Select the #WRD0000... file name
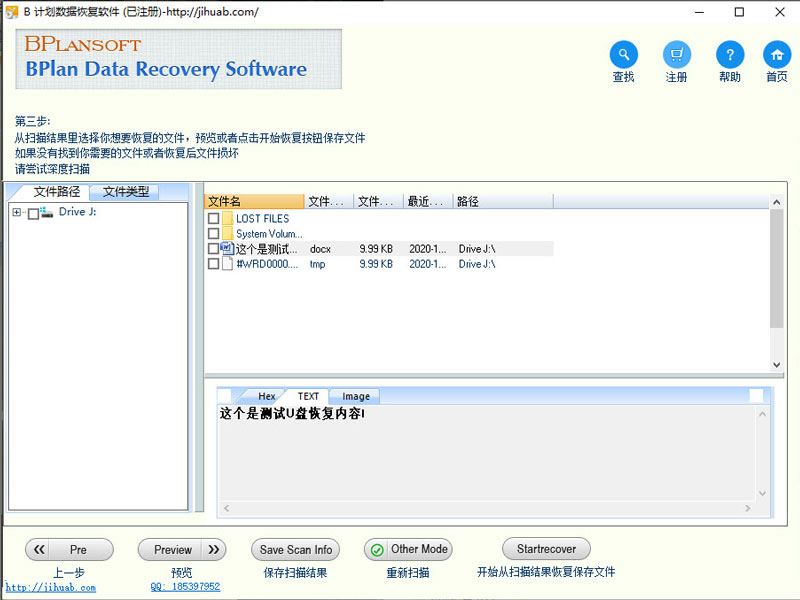The image size is (800, 600). (x=267, y=264)
